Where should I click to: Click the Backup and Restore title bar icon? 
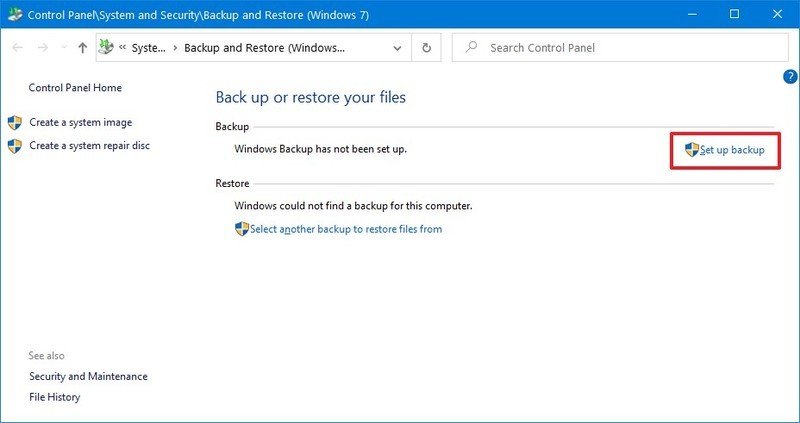tap(14, 14)
